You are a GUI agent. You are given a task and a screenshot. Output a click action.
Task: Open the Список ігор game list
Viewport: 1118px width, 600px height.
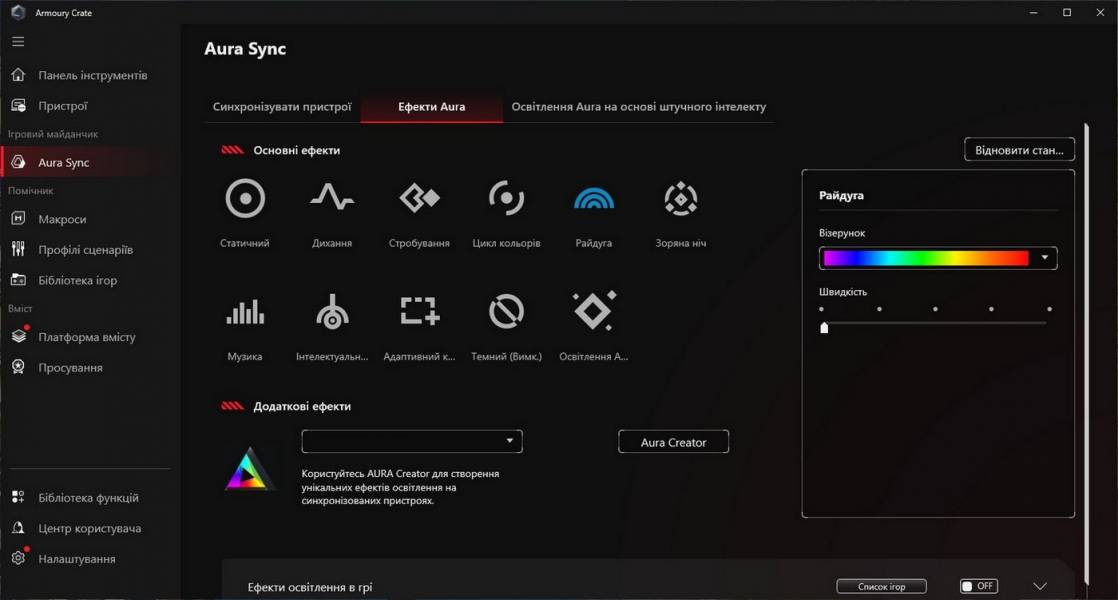pos(881,586)
